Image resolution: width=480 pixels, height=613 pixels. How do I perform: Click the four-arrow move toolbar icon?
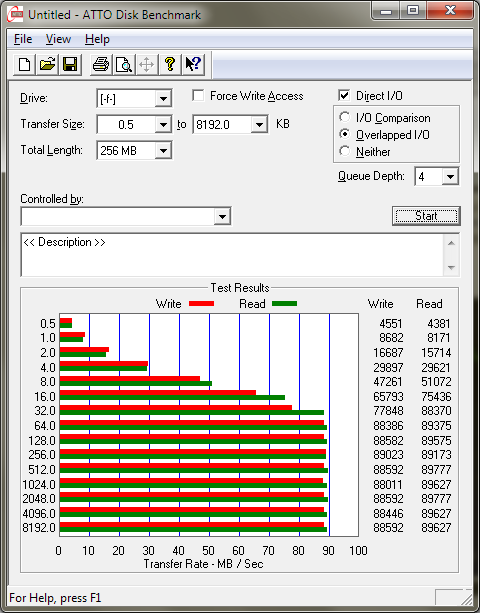point(147,64)
